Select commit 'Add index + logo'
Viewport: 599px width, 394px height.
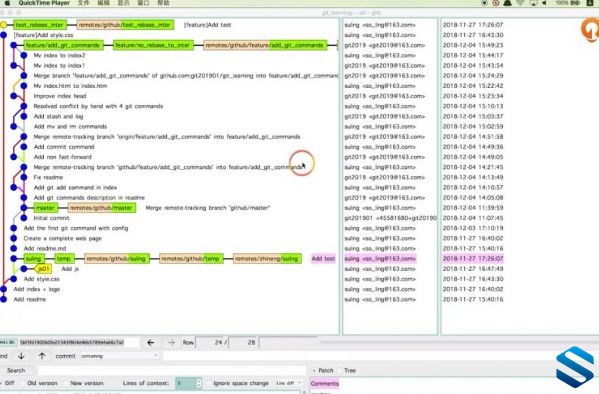click(x=37, y=289)
